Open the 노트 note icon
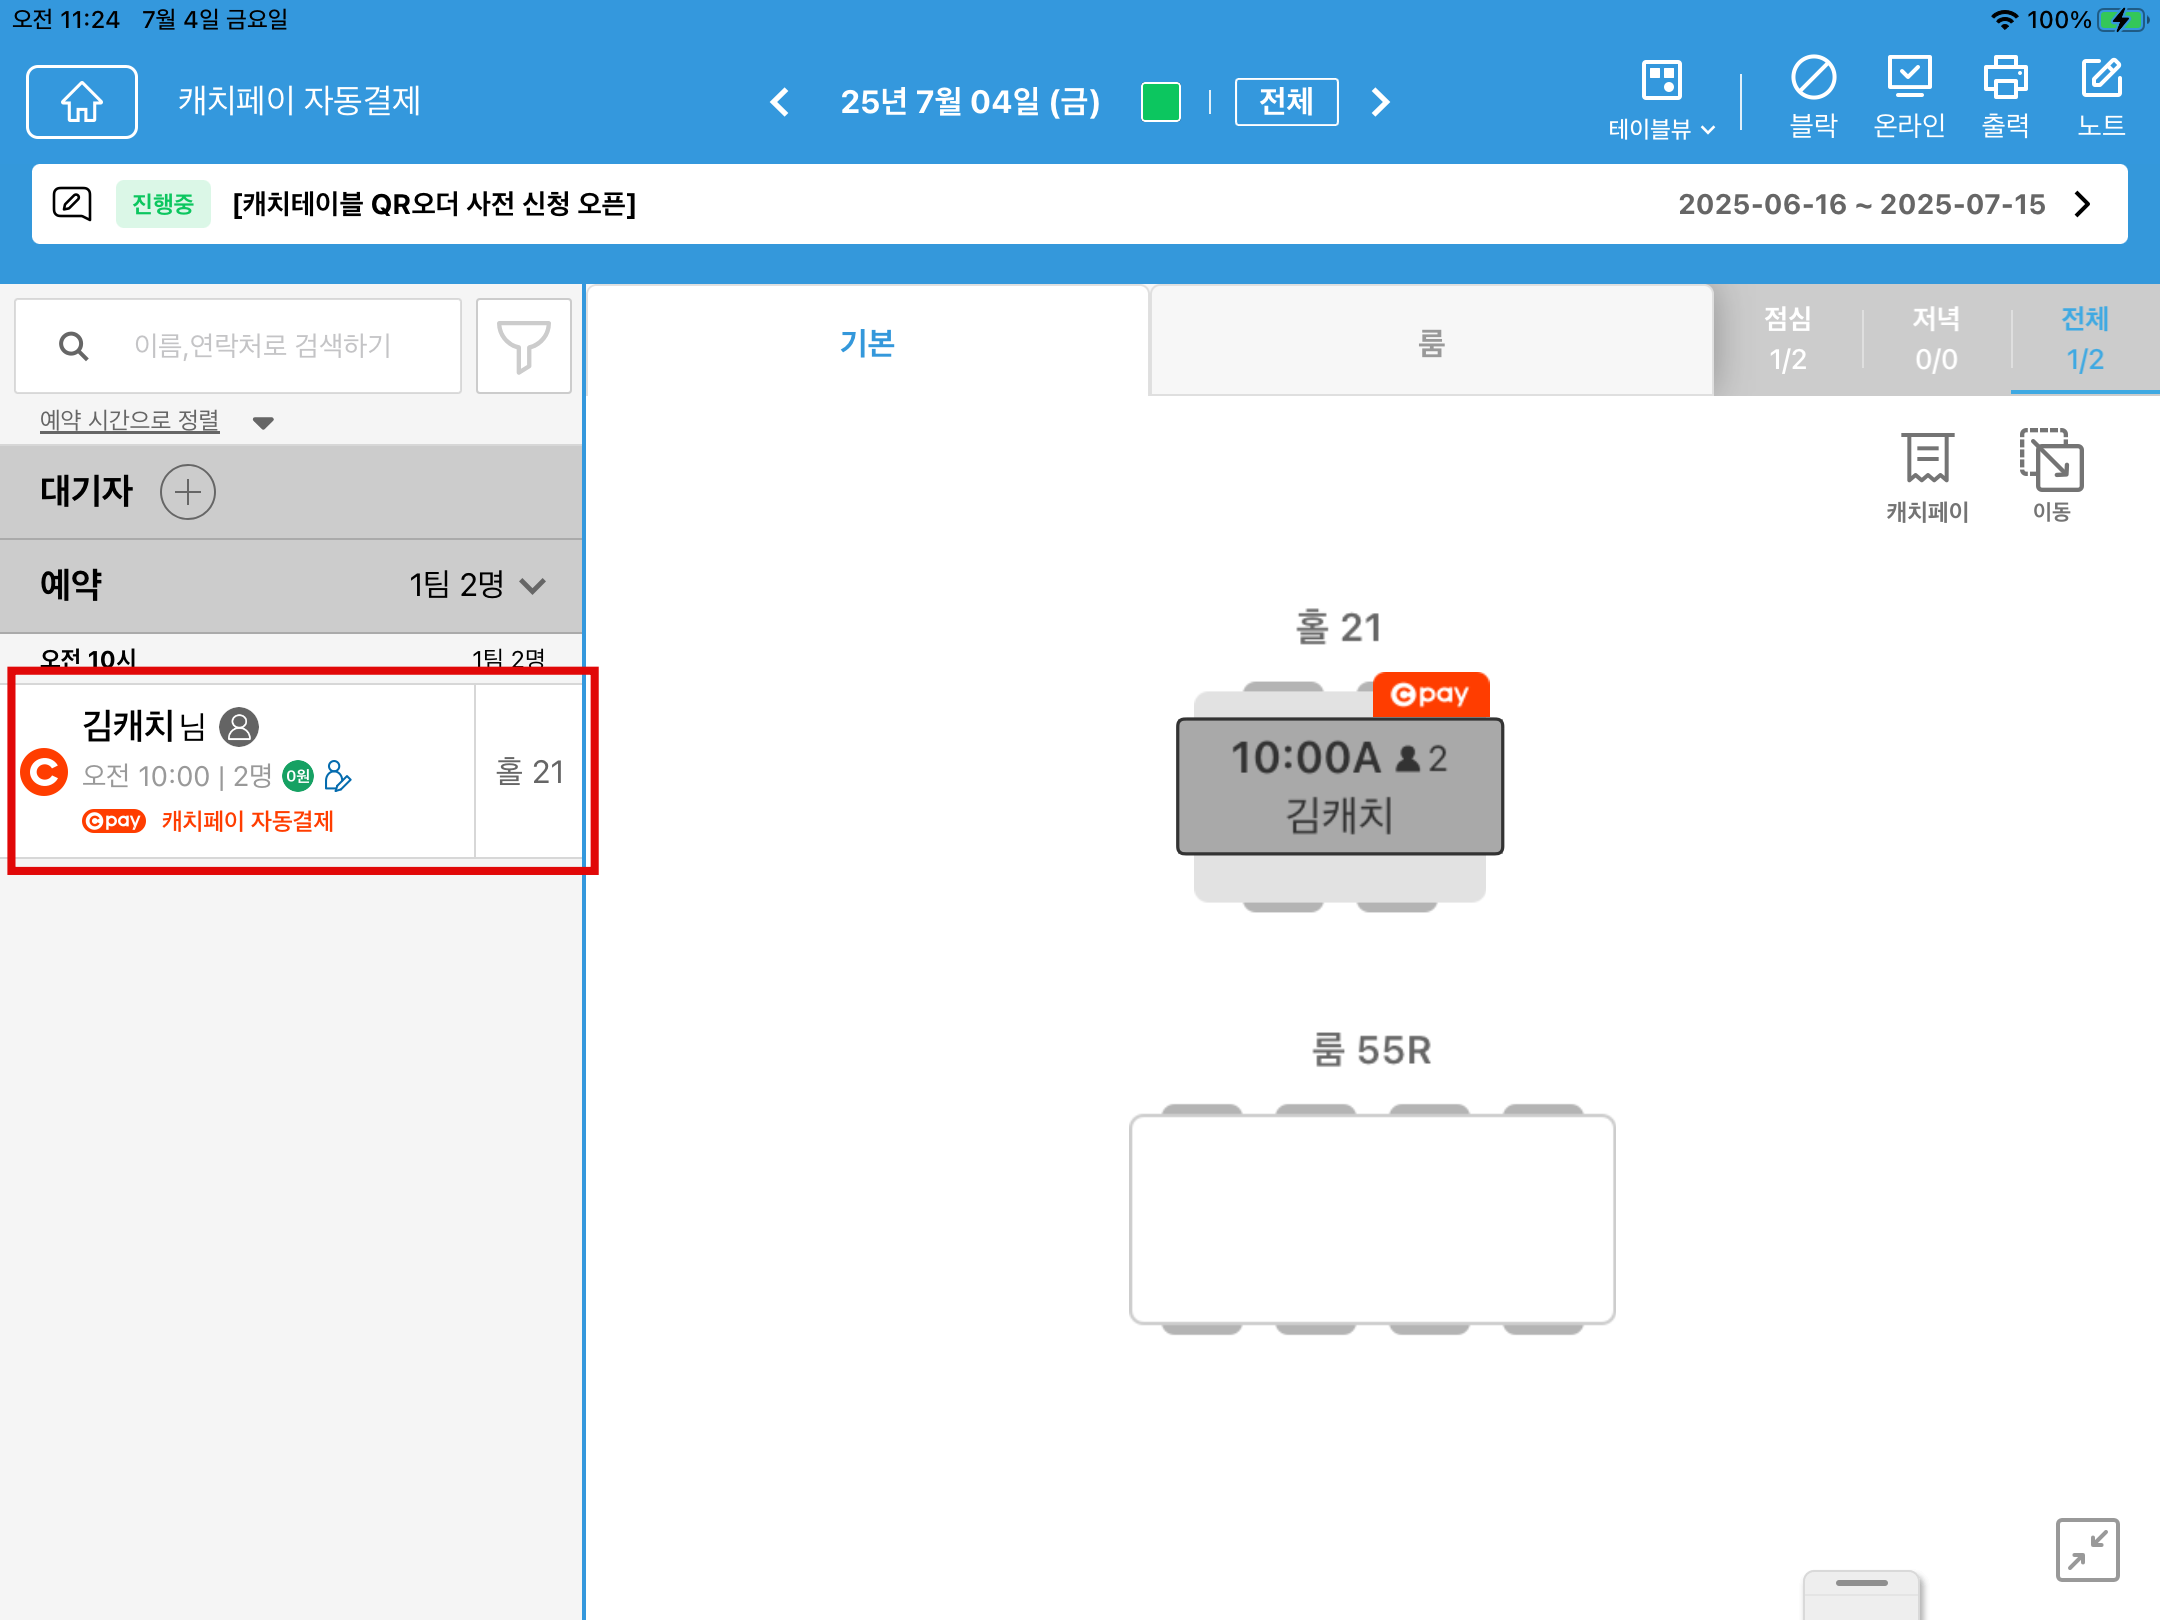The width and height of the screenshot is (2160, 1620). 2101,97
